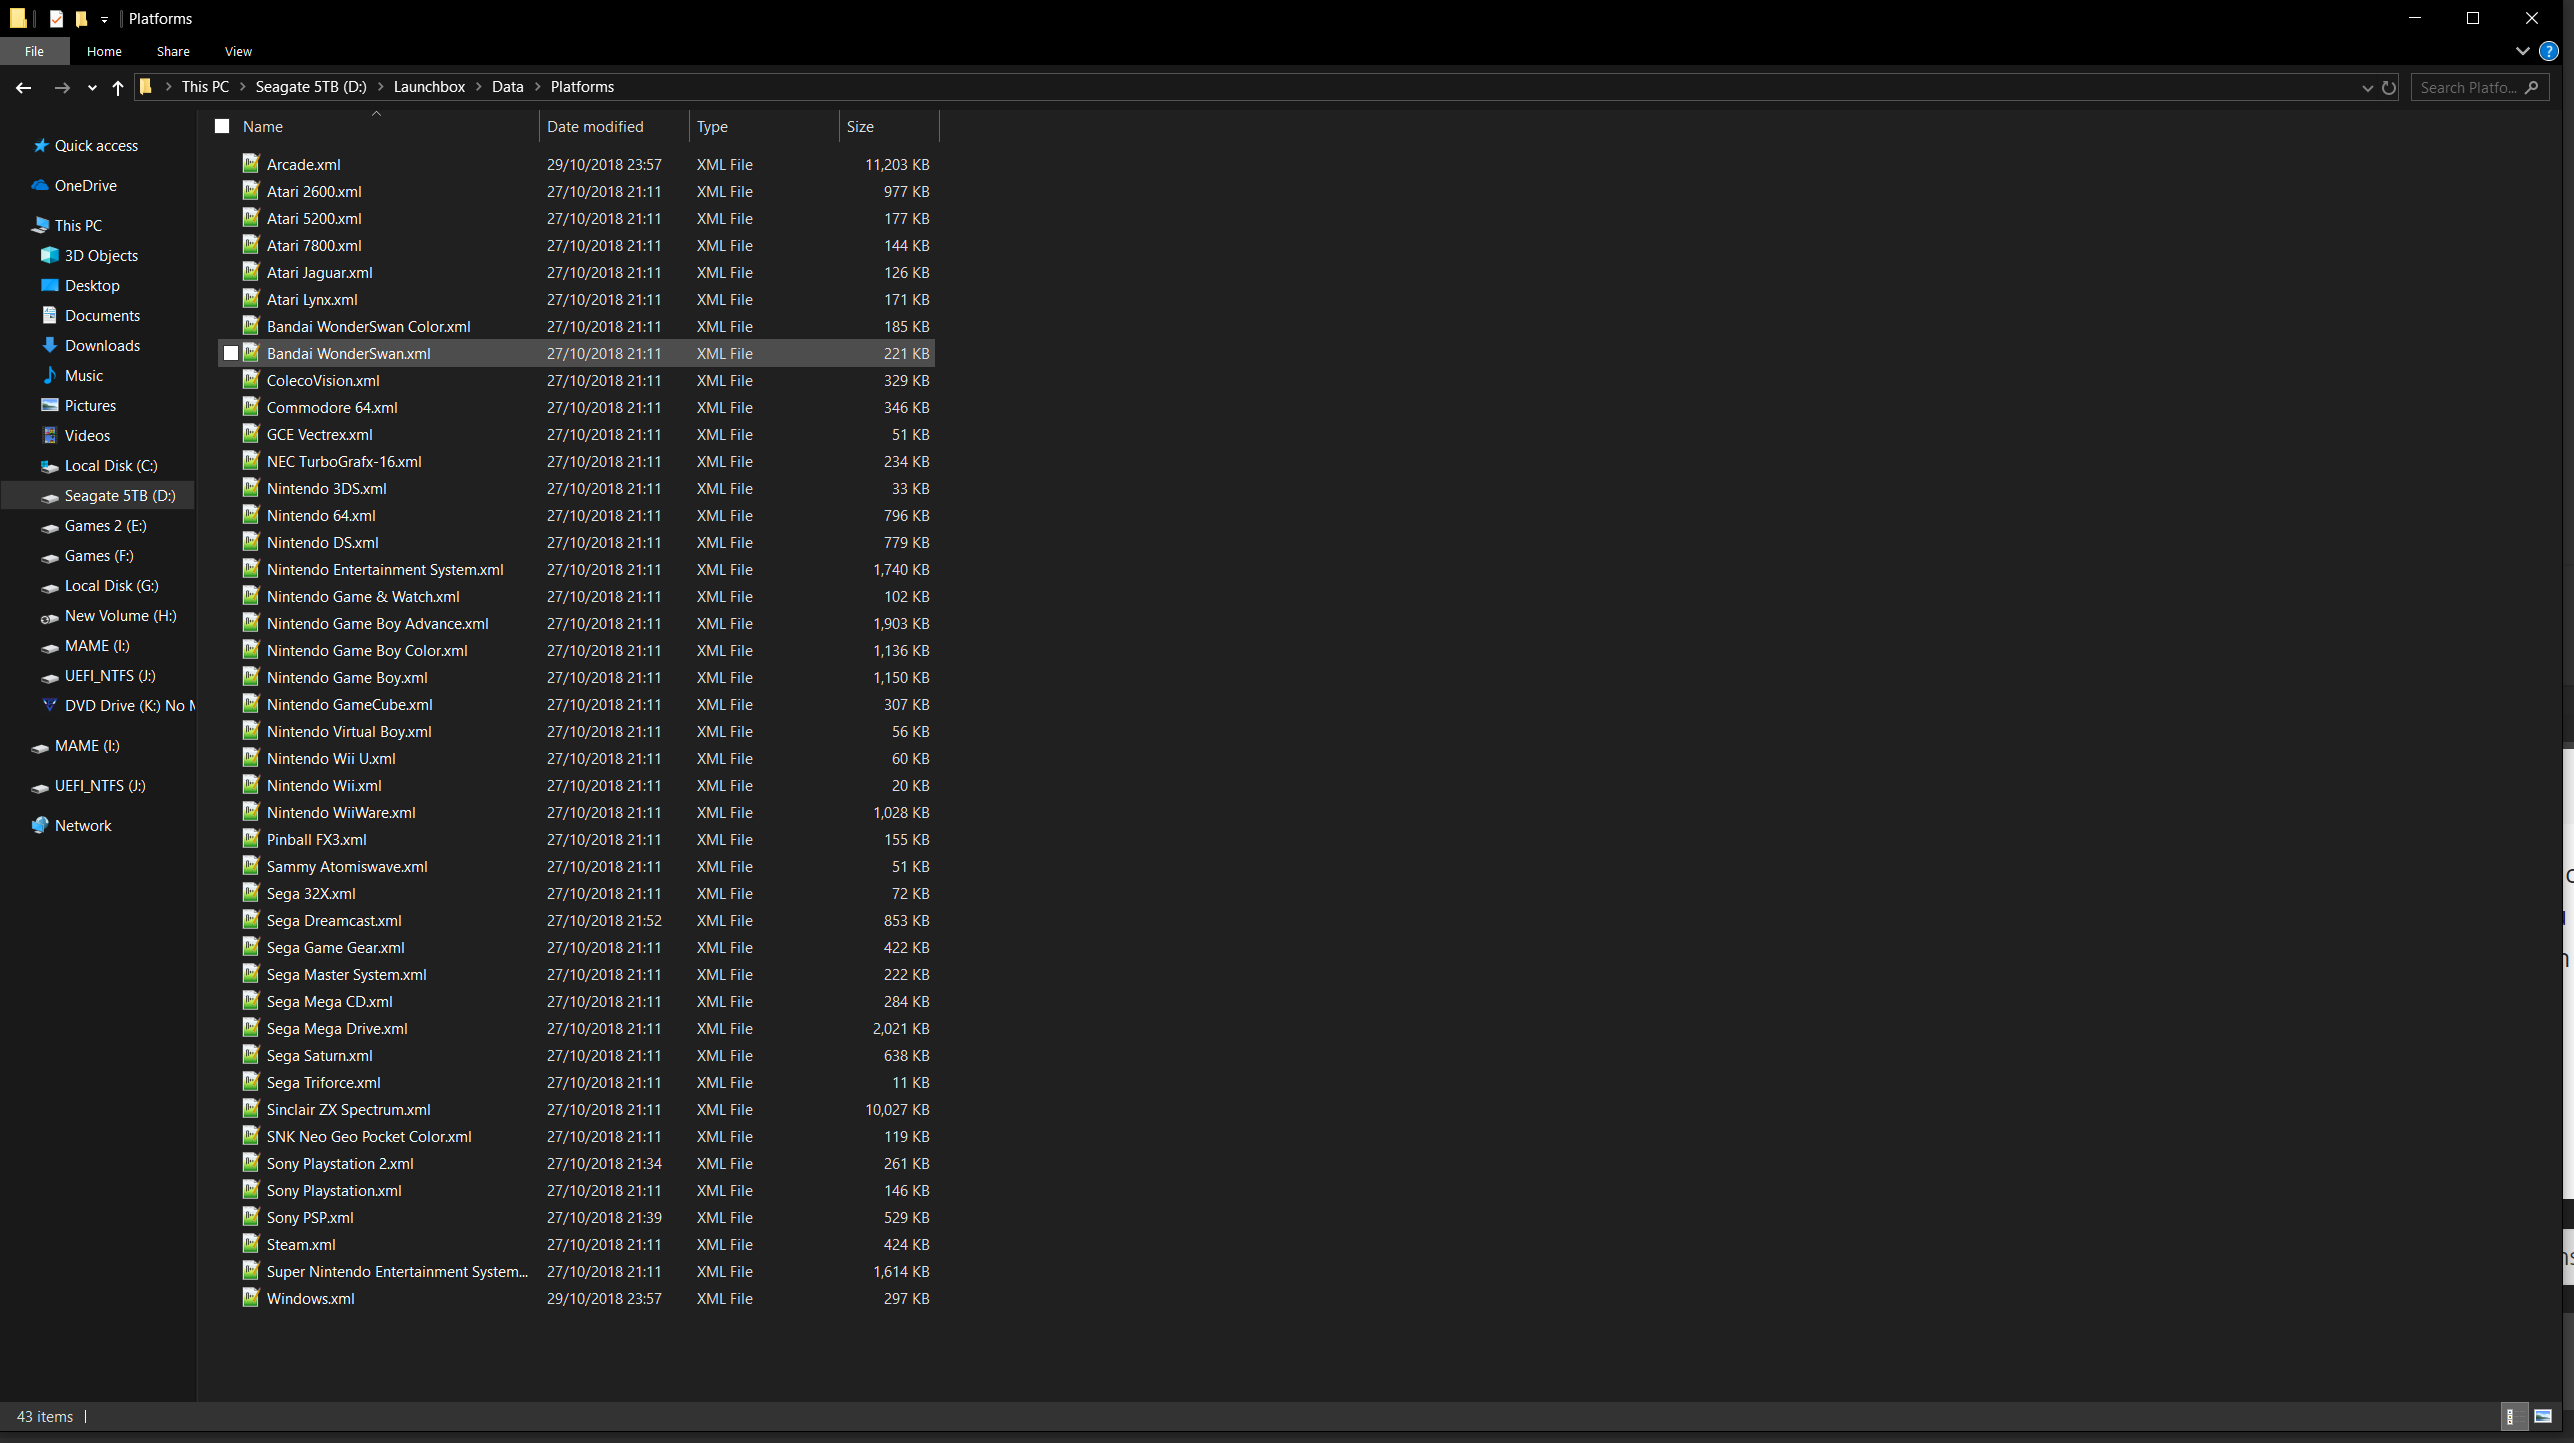Expand chevron after This PC in path

pos(242,87)
